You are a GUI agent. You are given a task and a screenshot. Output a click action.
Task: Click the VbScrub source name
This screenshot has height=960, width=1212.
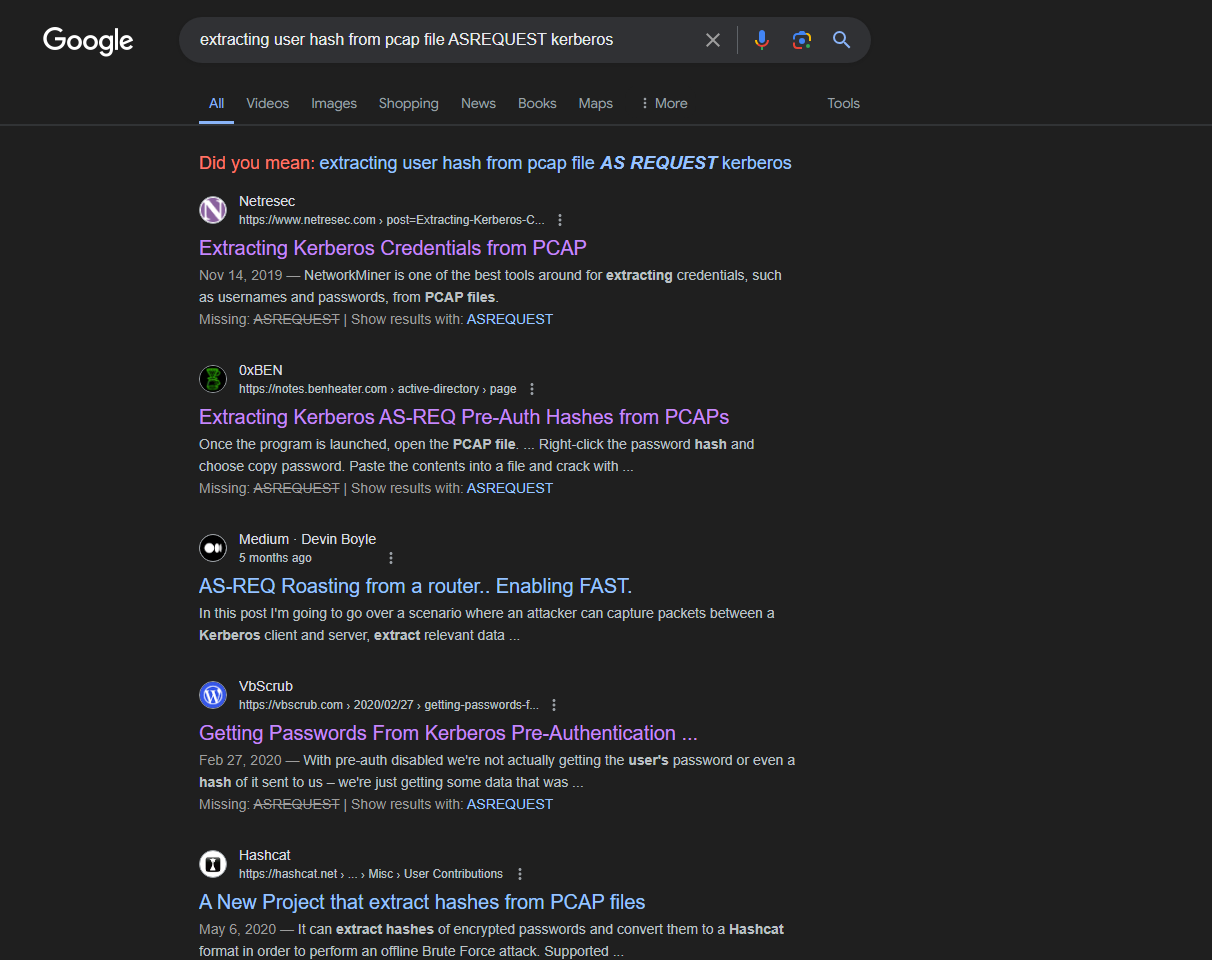point(266,686)
